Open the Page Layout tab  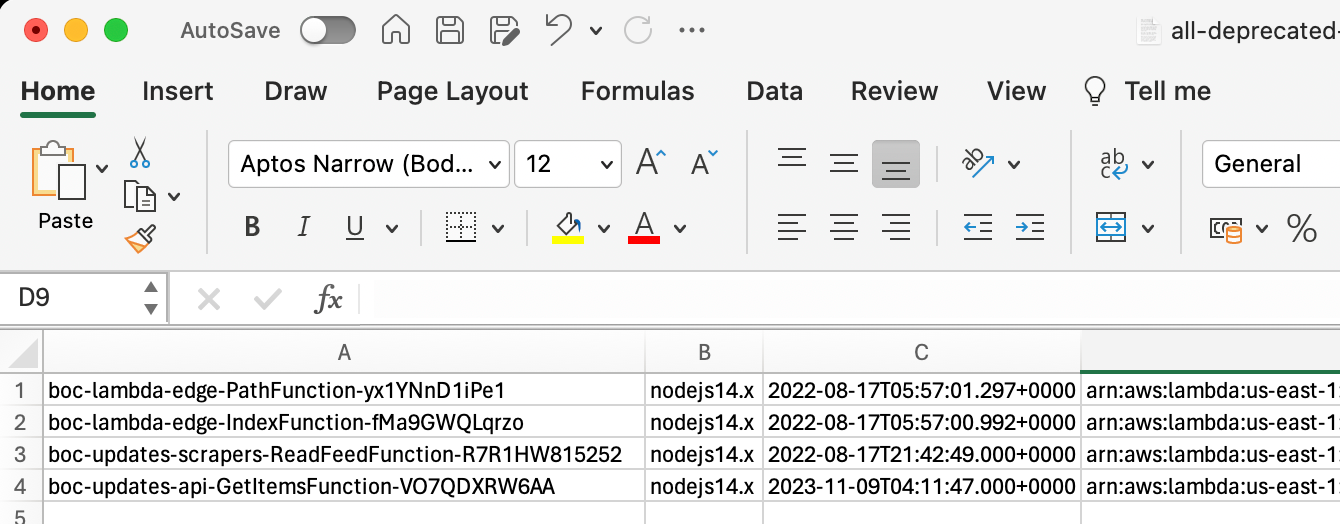coord(452,91)
